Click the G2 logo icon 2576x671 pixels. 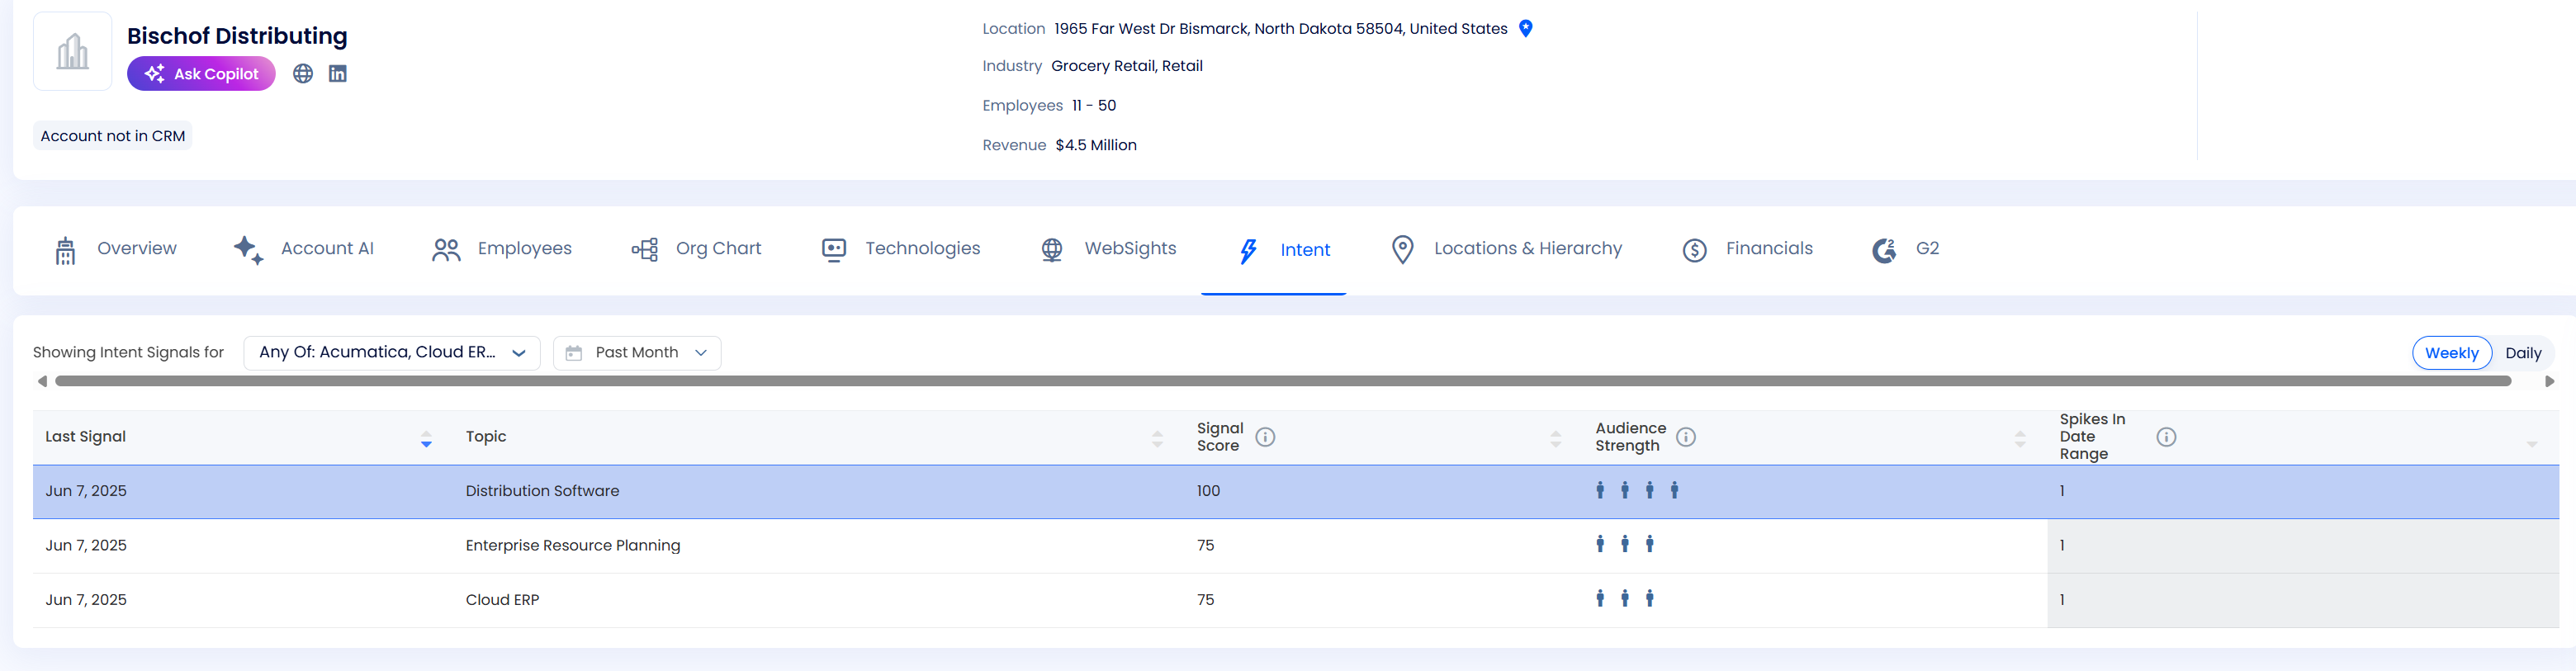click(1884, 250)
